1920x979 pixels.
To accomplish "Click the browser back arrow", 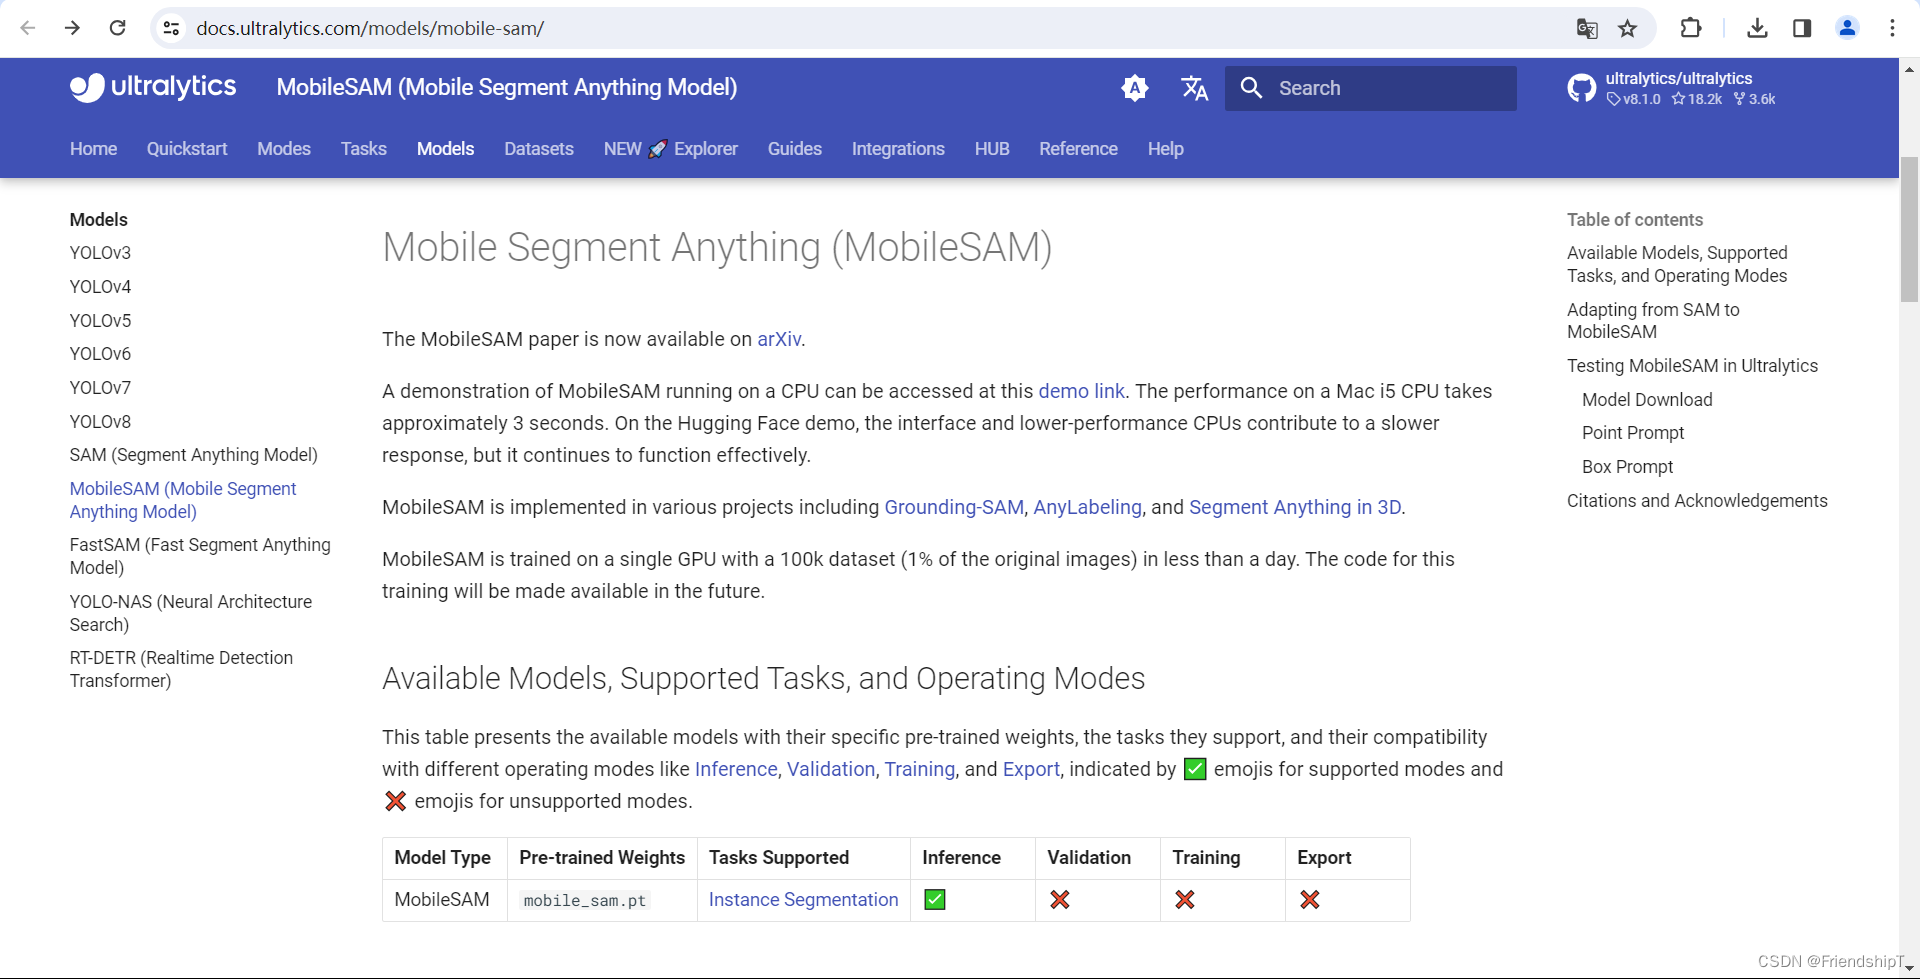I will 28,28.
